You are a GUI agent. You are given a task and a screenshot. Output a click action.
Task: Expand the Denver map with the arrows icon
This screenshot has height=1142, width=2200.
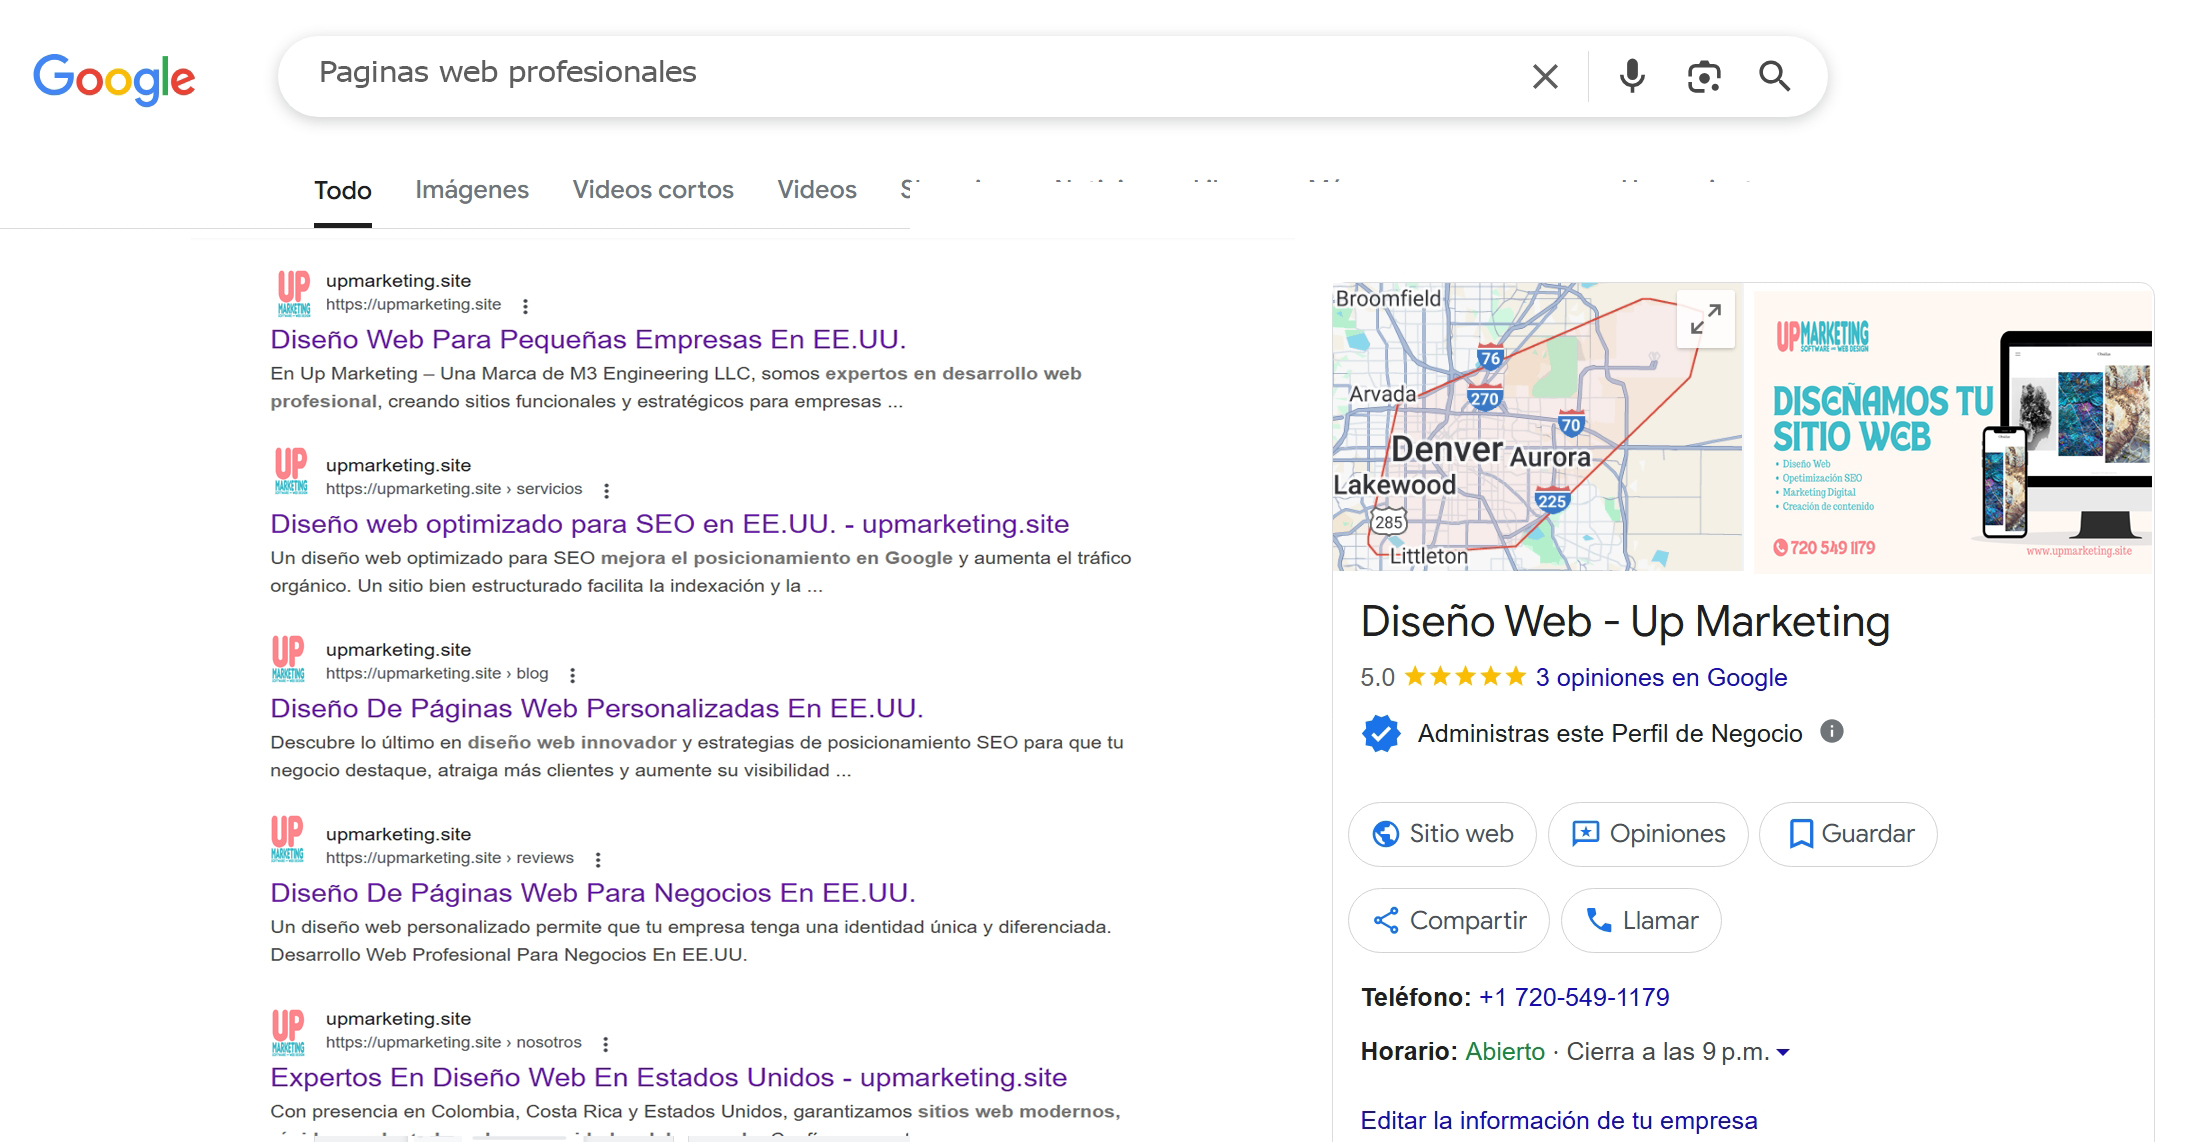(1706, 319)
